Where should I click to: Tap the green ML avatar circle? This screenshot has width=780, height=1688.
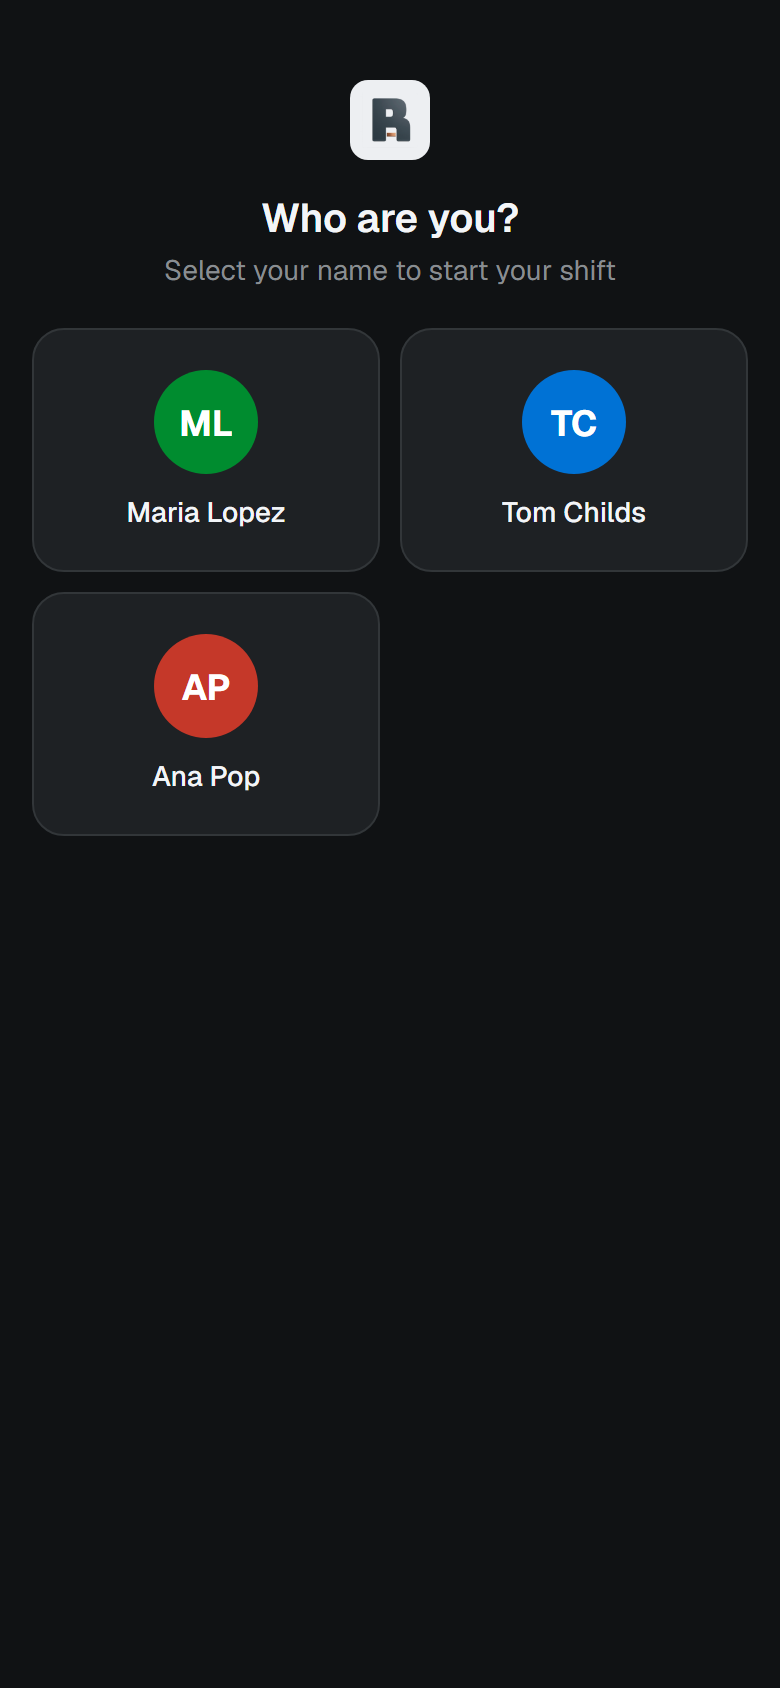point(206,422)
